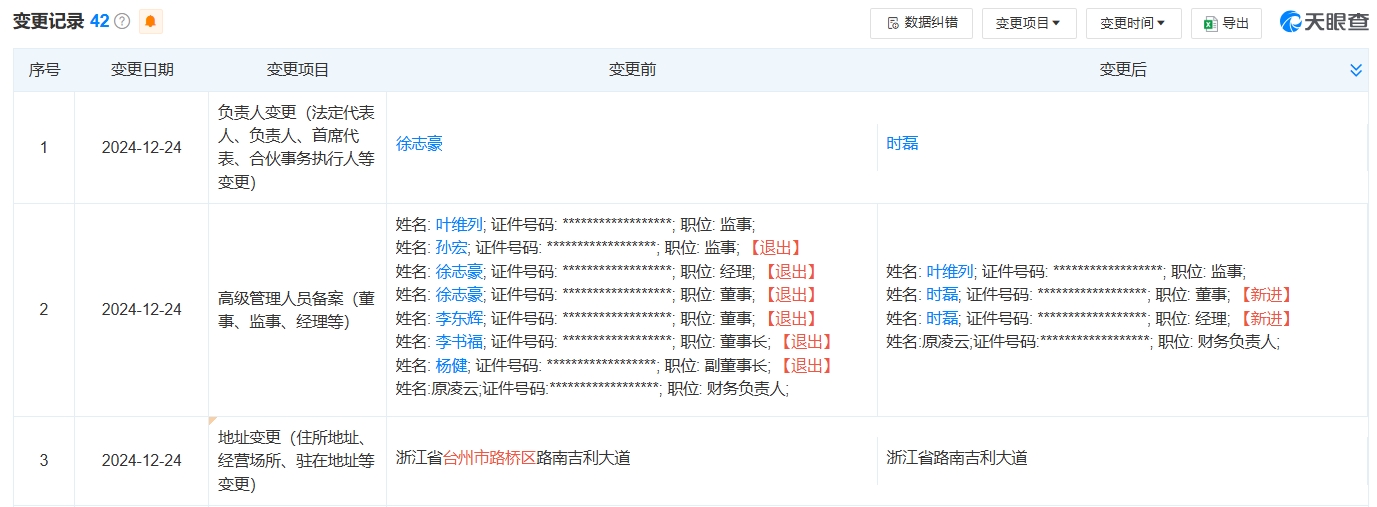This screenshot has height=507, width=1377.
Task: Open 叶维列 link in the 变更后 column
Action: 950,271
